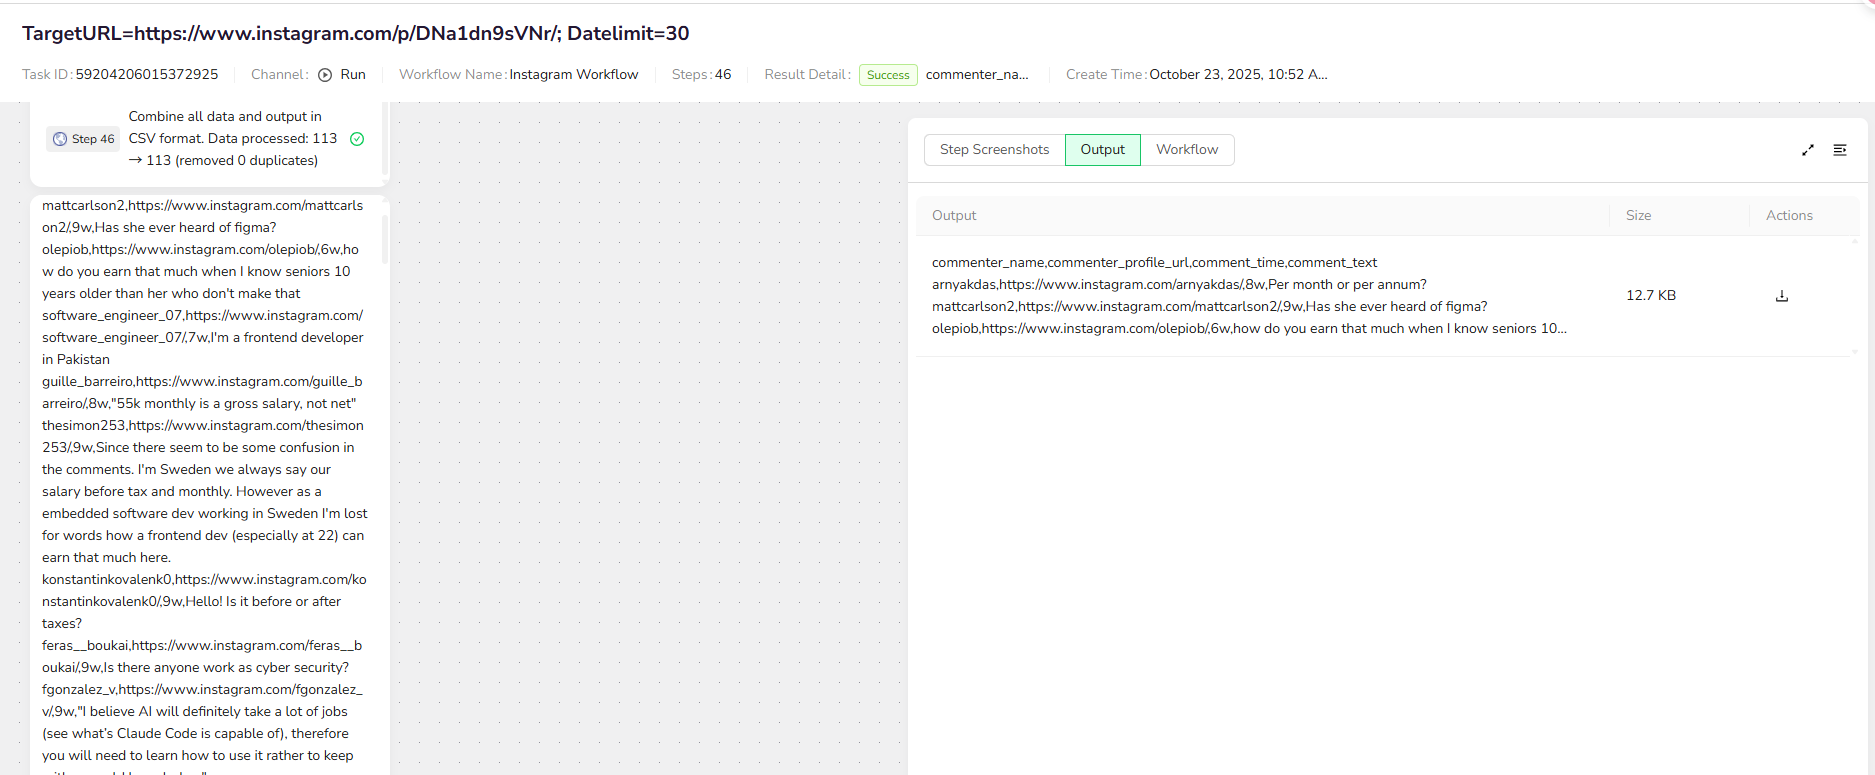
Task: Click the truncated commenter_na... result detail text
Action: tap(976, 75)
